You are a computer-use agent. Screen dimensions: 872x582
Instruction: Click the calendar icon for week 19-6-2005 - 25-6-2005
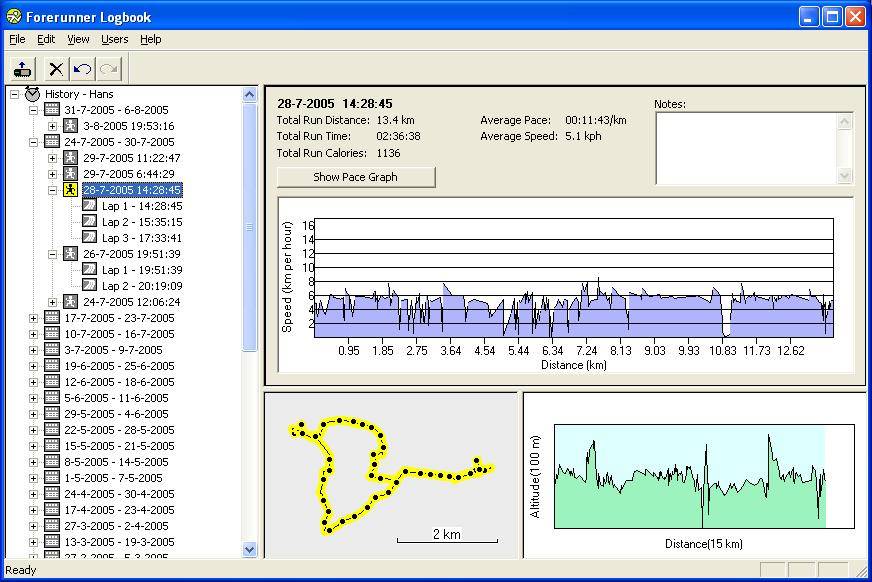pyautogui.click(x=52, y=366)
